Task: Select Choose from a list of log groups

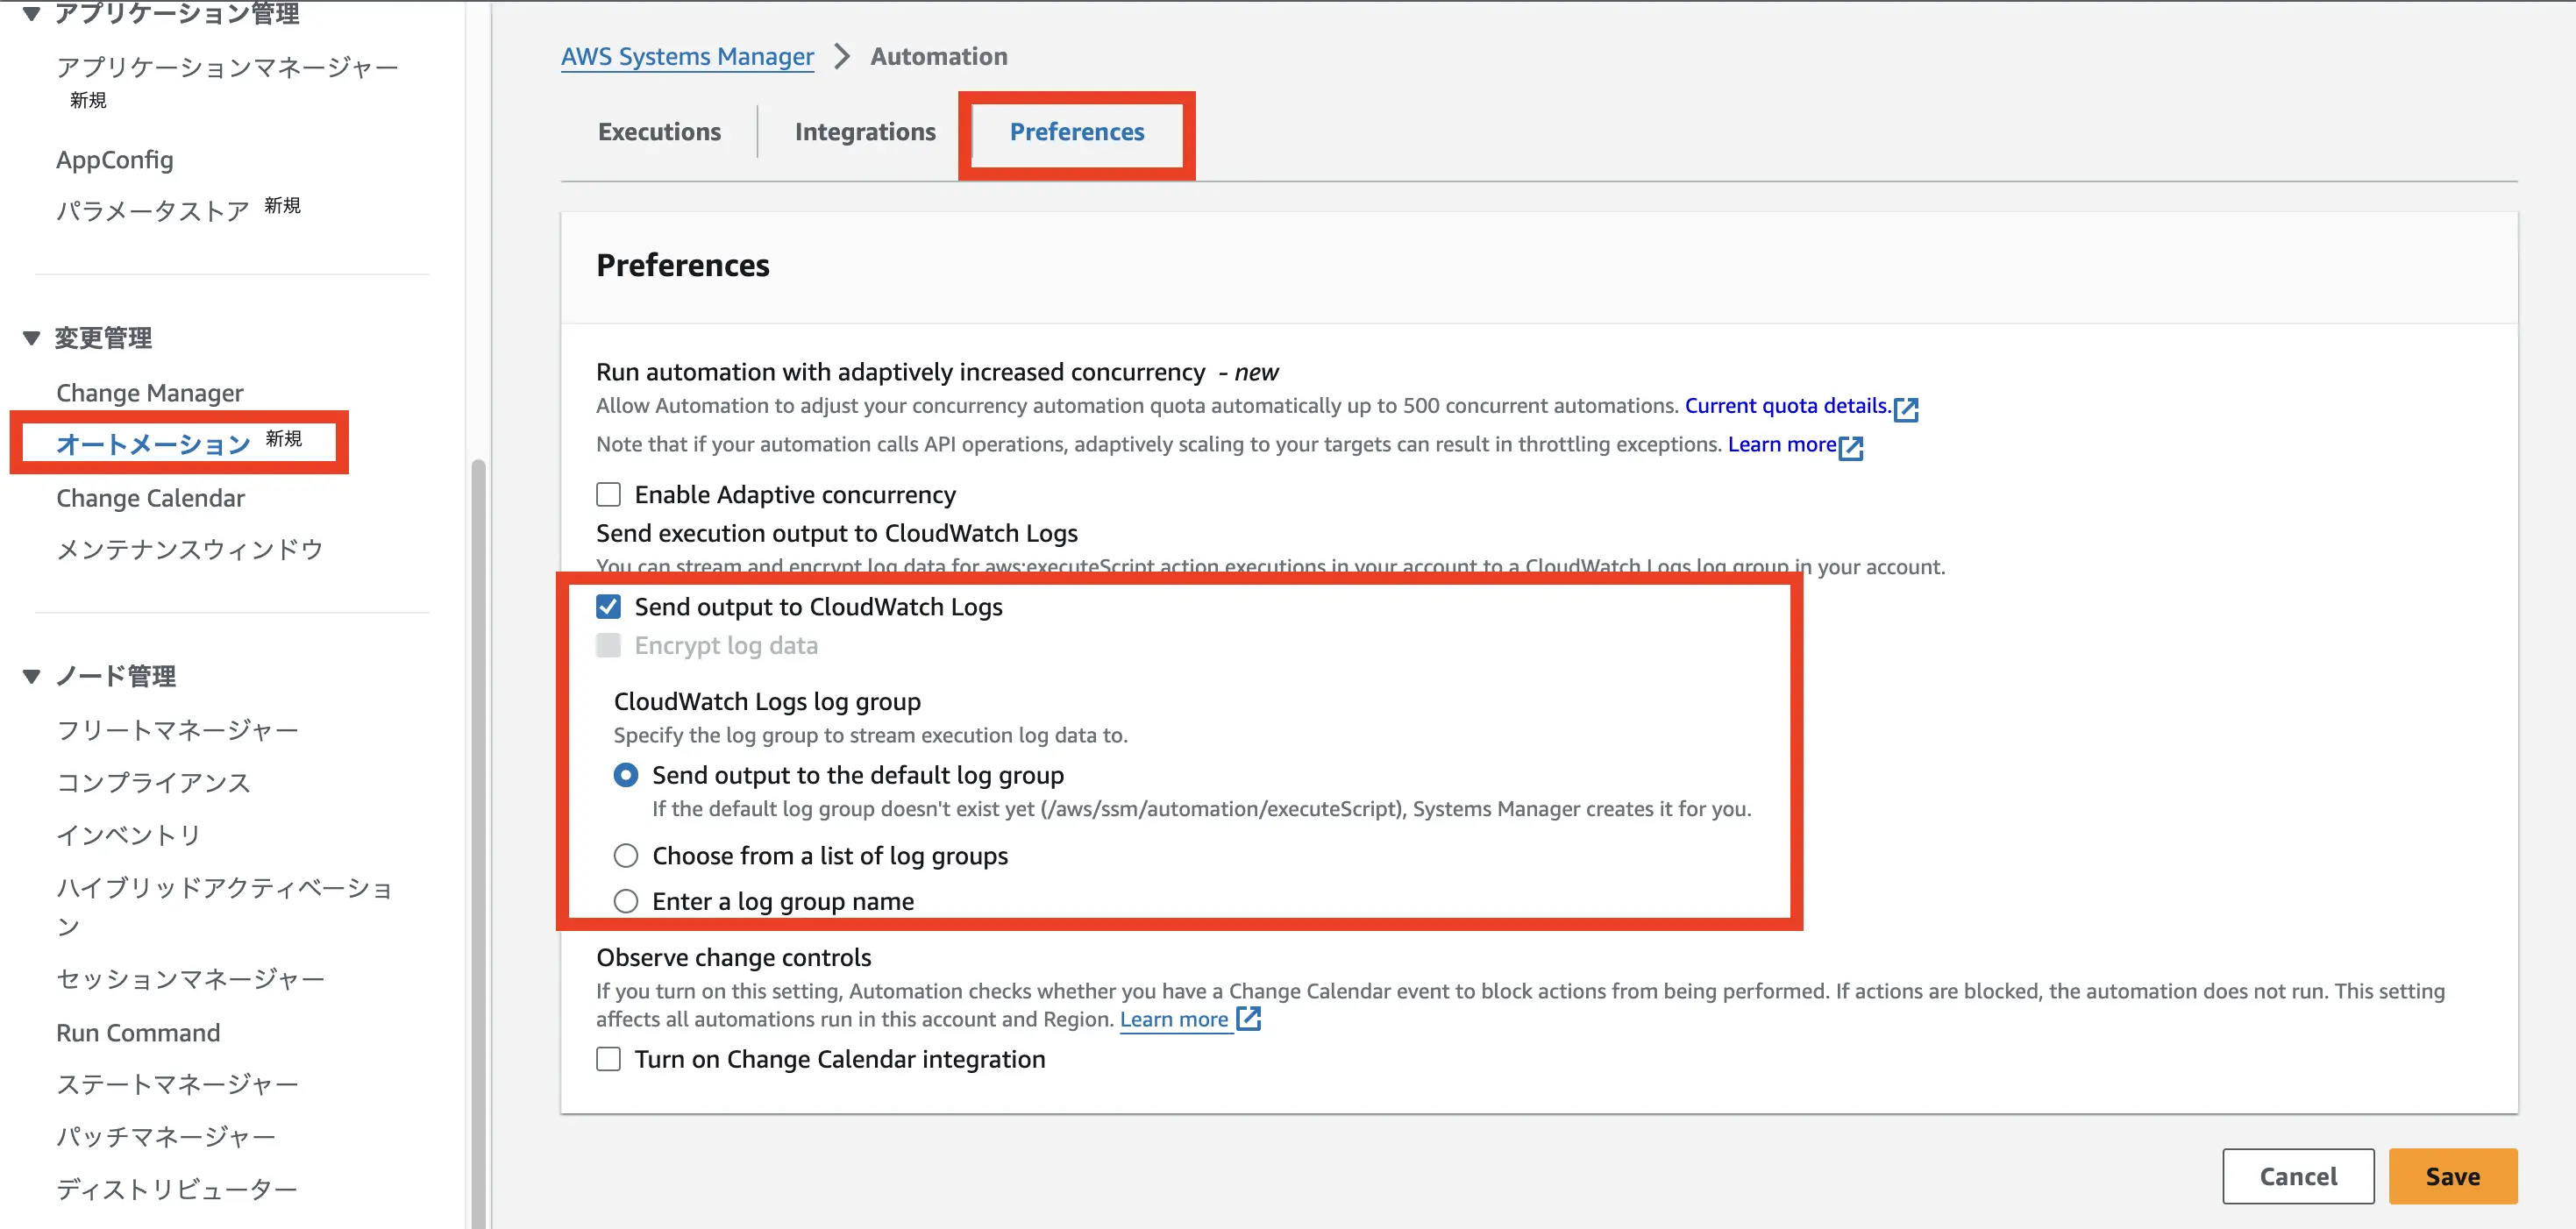Action: pos(625,855)
